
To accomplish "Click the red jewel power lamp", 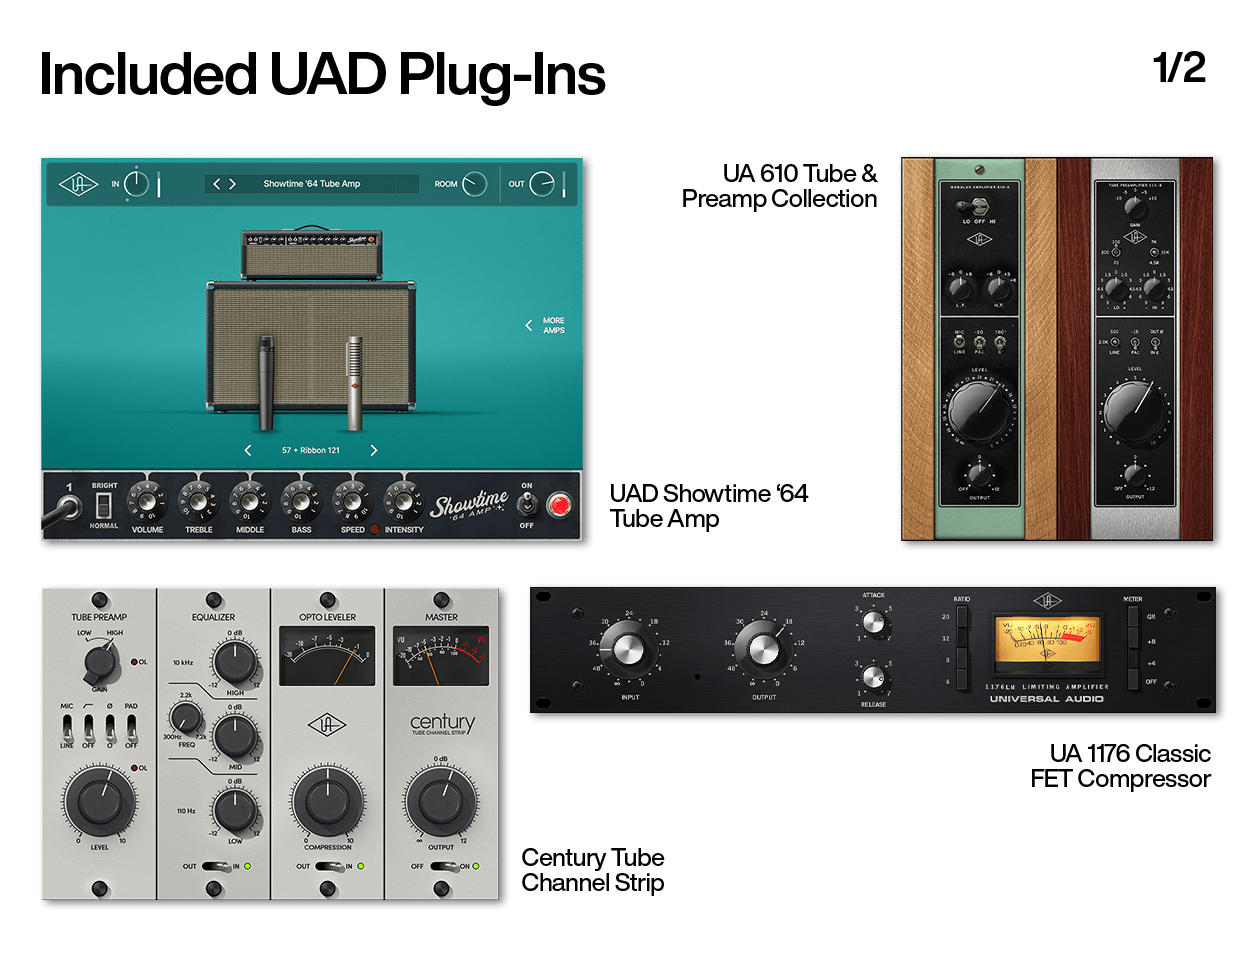I will pos(560,505).
